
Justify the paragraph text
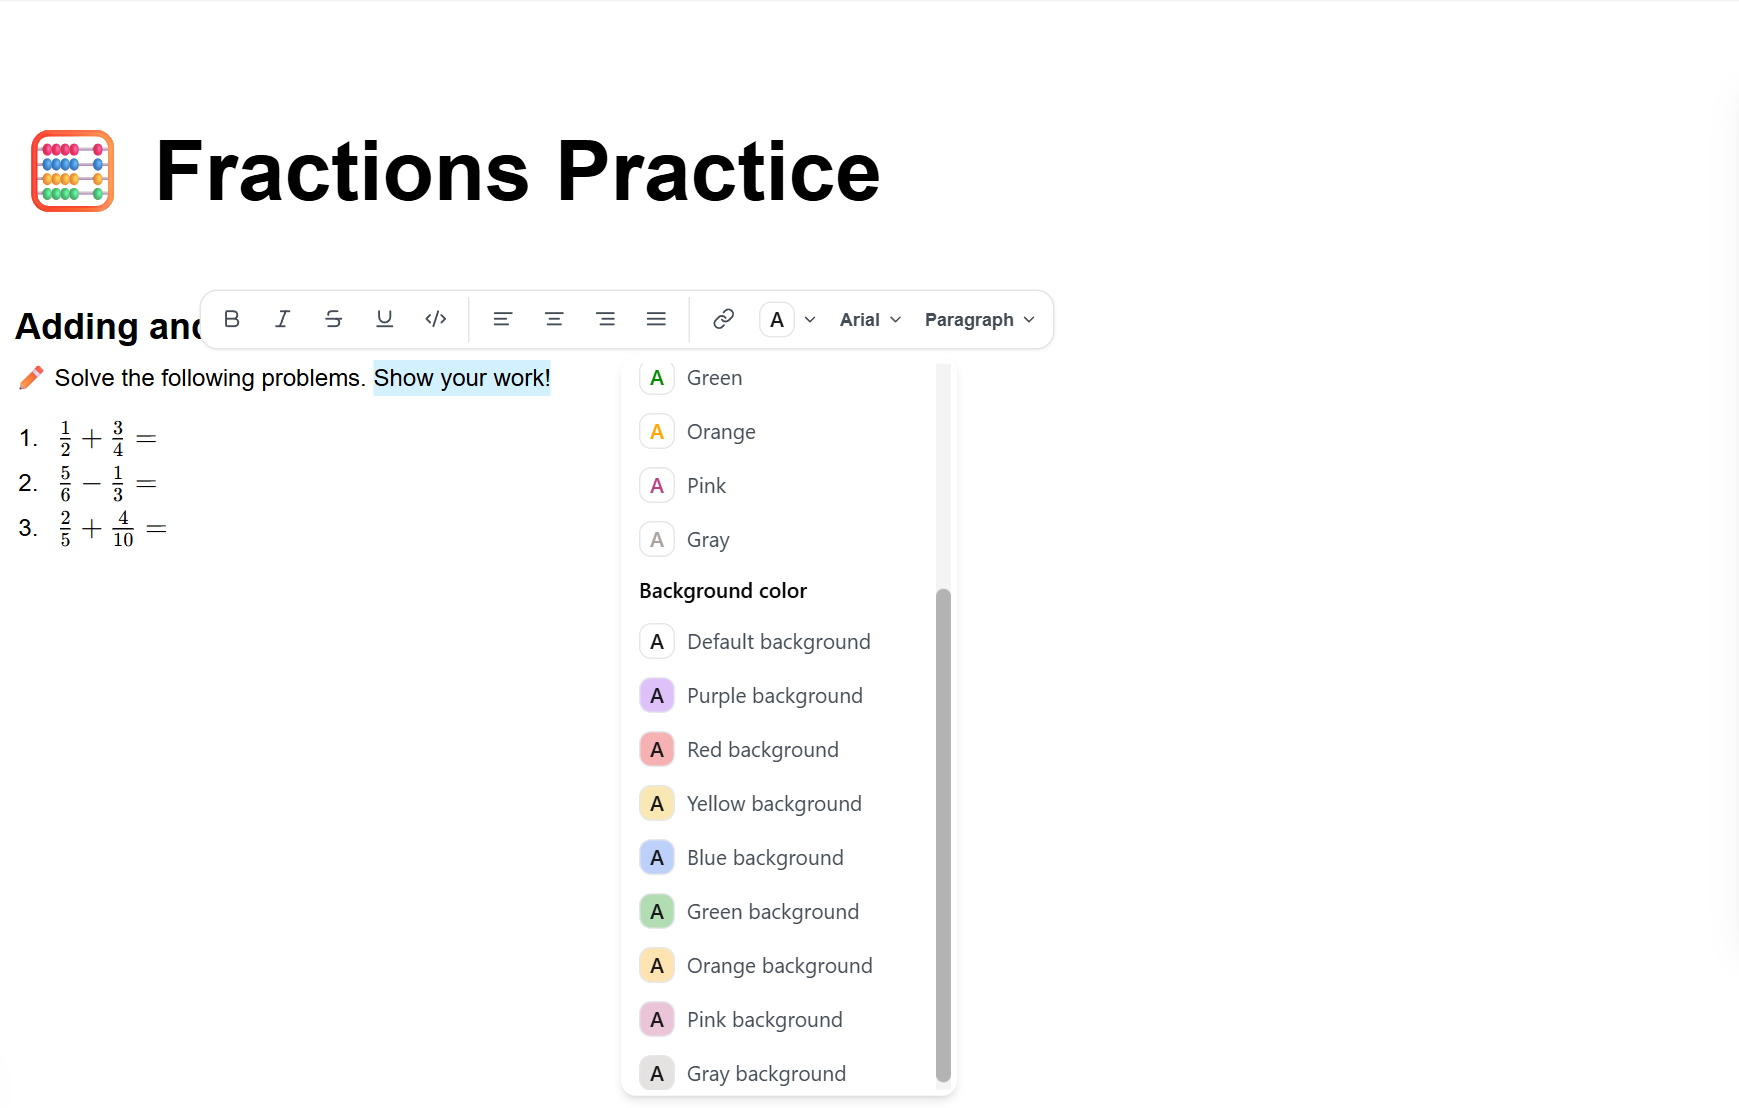pyautogui.click(x=656, y=319)
